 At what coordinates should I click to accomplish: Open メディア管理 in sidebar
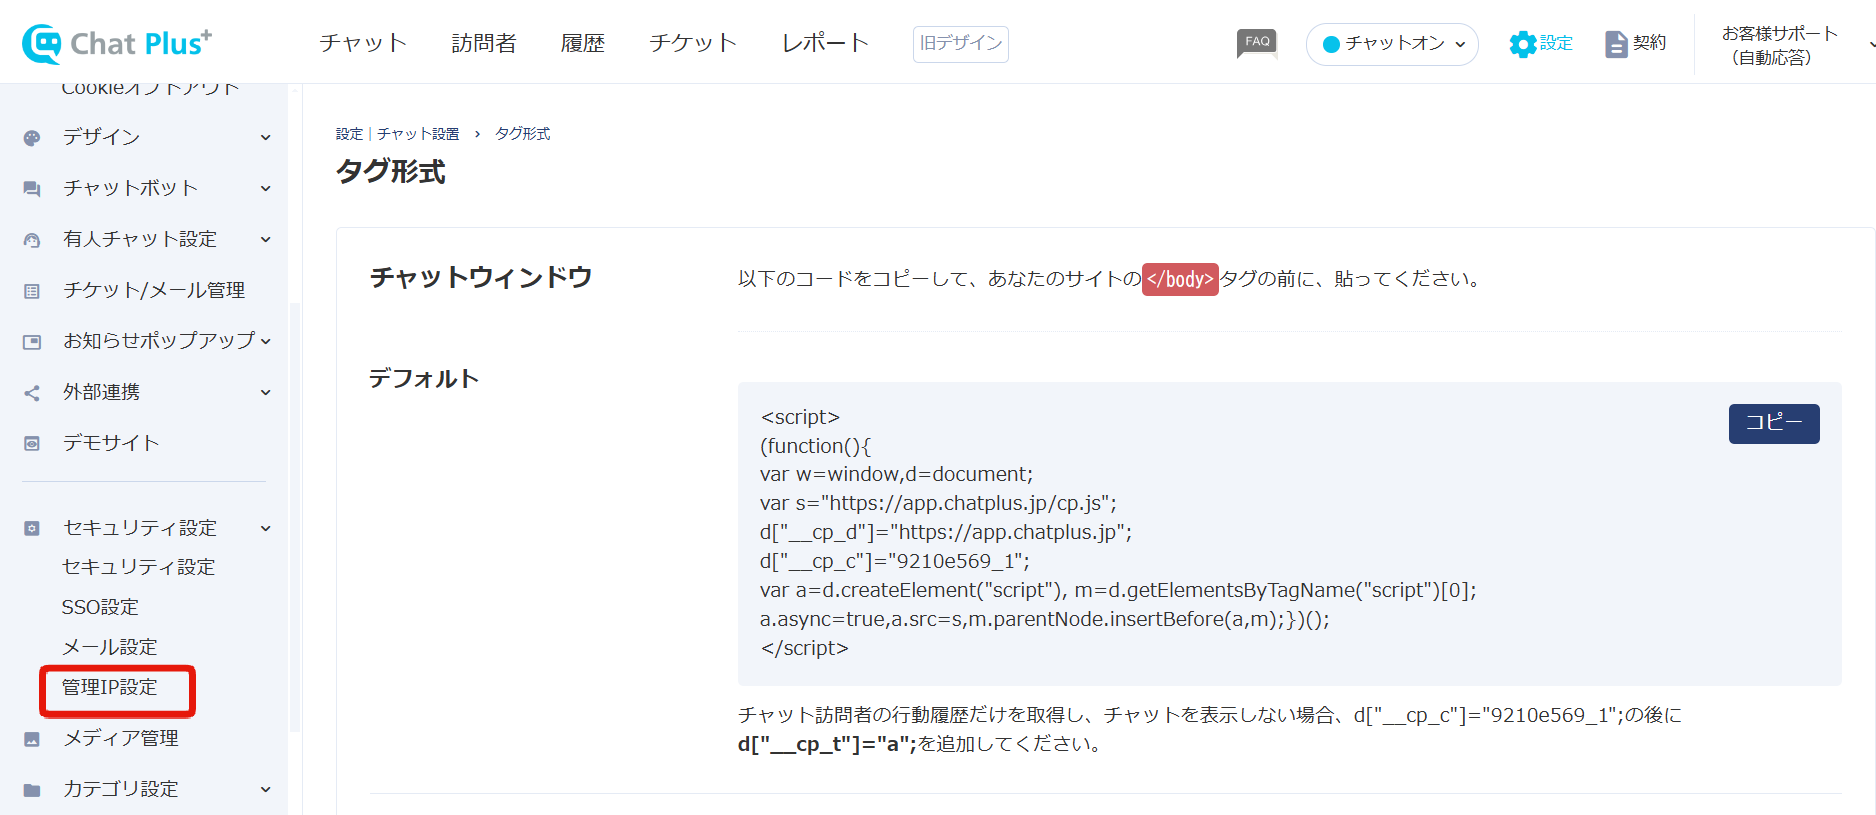tap(121, 738)
